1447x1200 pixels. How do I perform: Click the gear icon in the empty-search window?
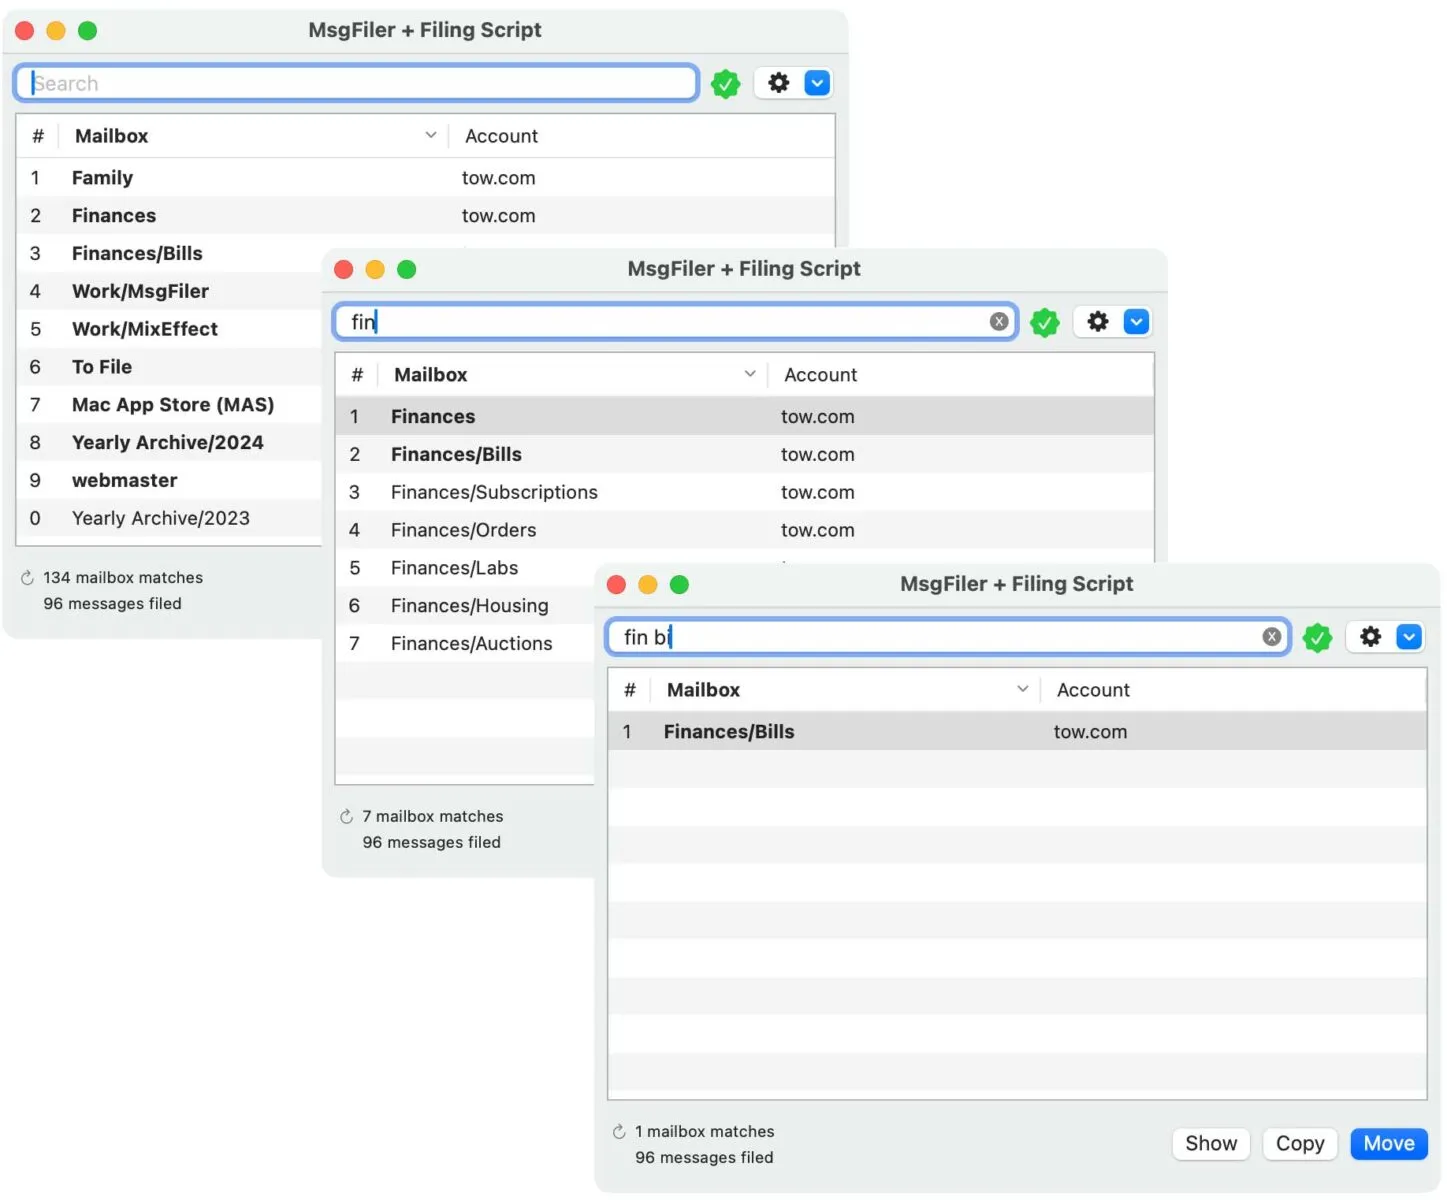tap(778, 83)
